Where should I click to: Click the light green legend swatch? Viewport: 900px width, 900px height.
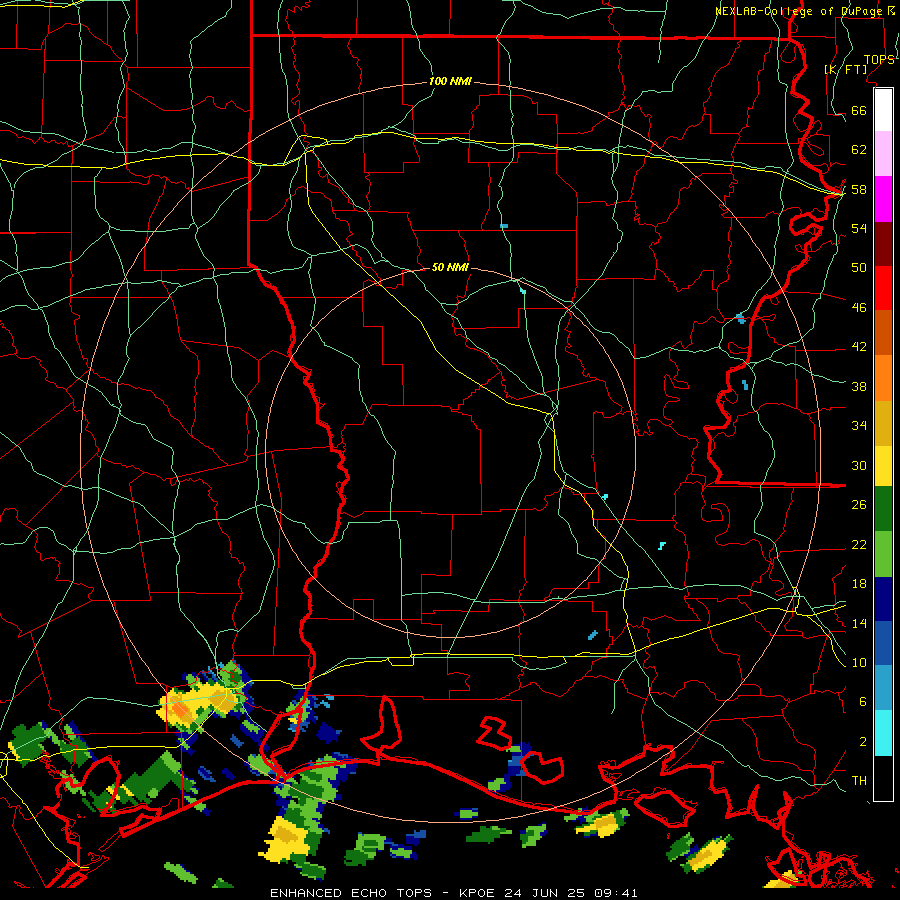883,554
